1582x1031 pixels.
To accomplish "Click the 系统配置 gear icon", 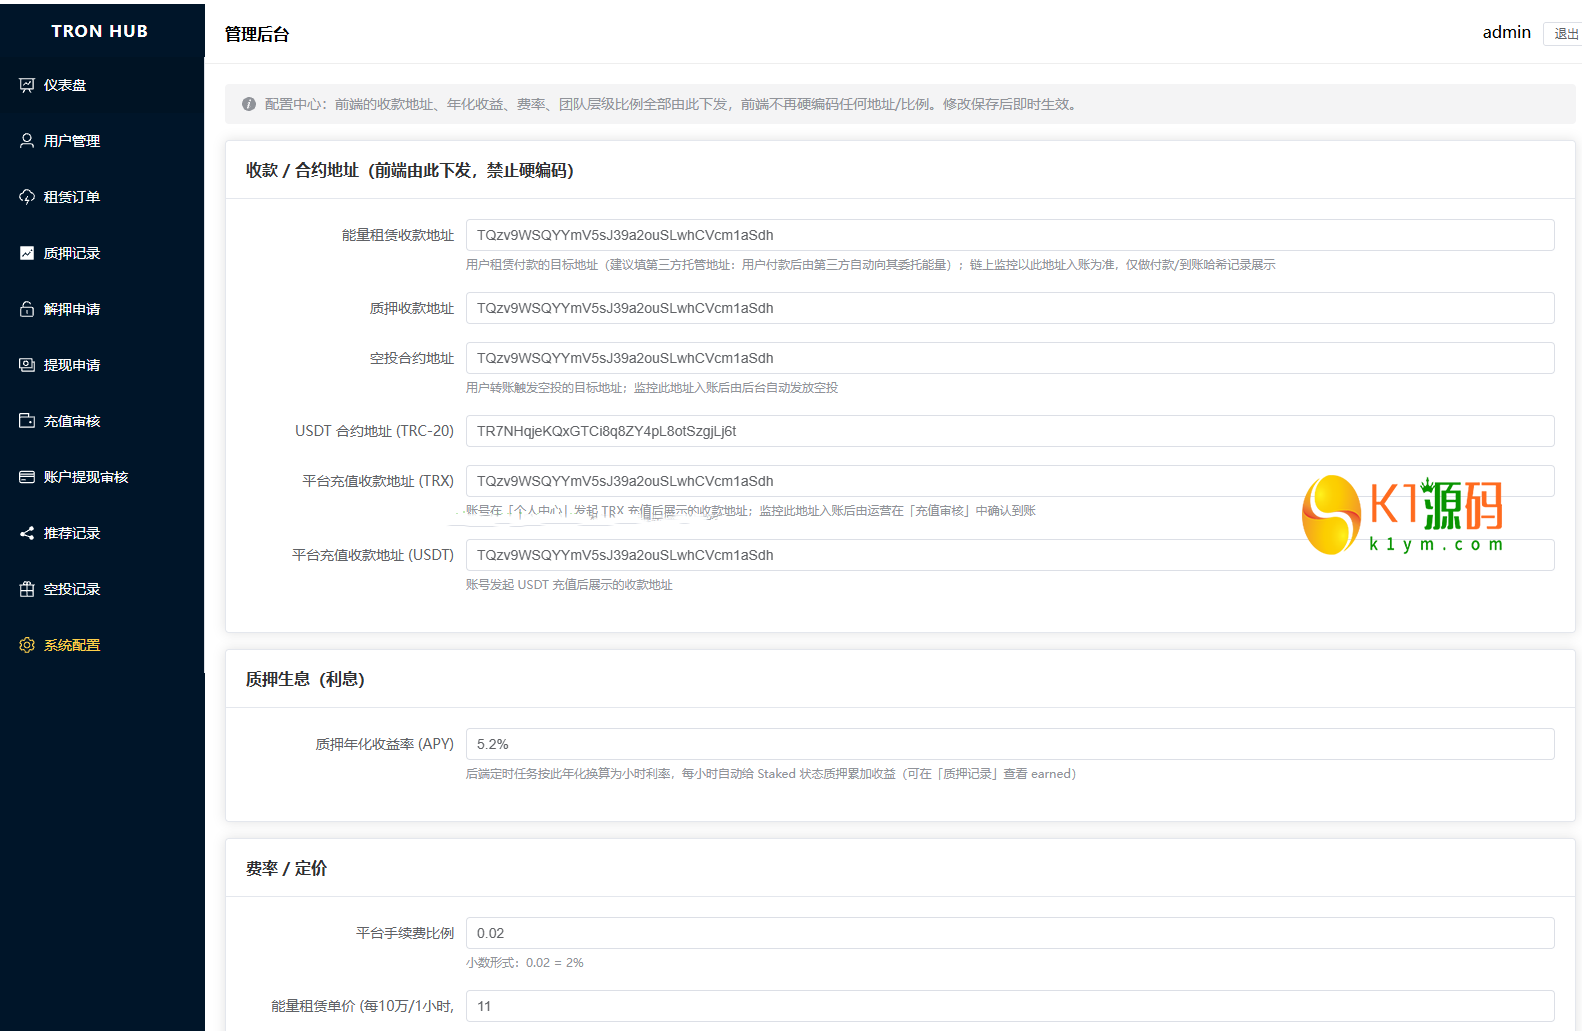I will pos(27,645).
